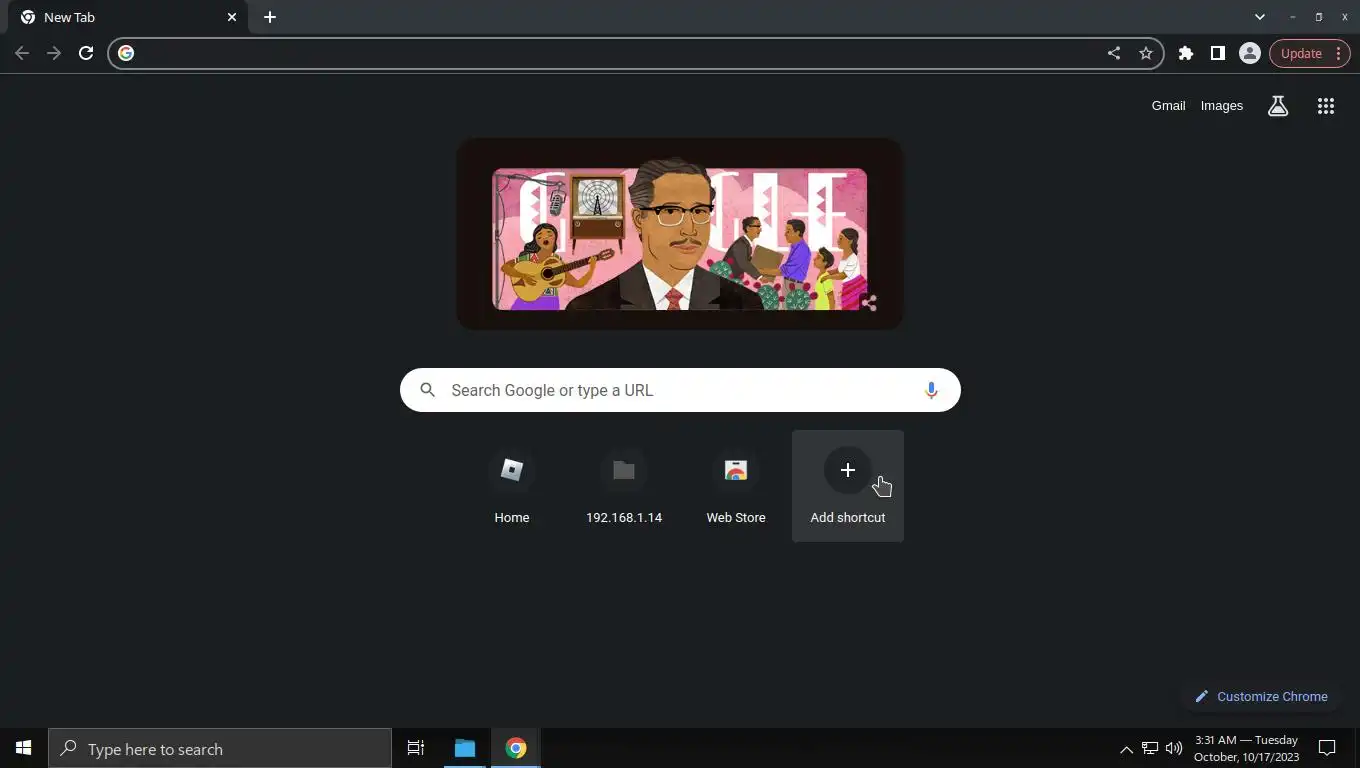This screenshot has width=1360, height=768.
Task: Open the Gmail link
Action: click(1168, 105)
